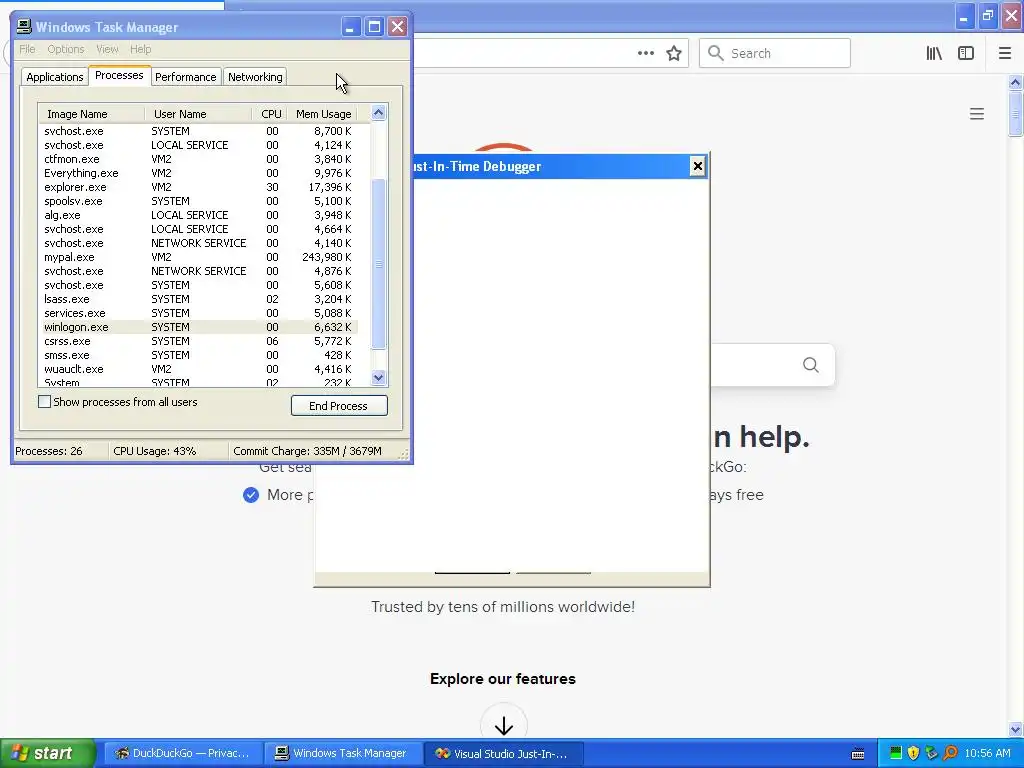Select the Processes tab
Screen dimensions: 1024x768
point(120,76)
